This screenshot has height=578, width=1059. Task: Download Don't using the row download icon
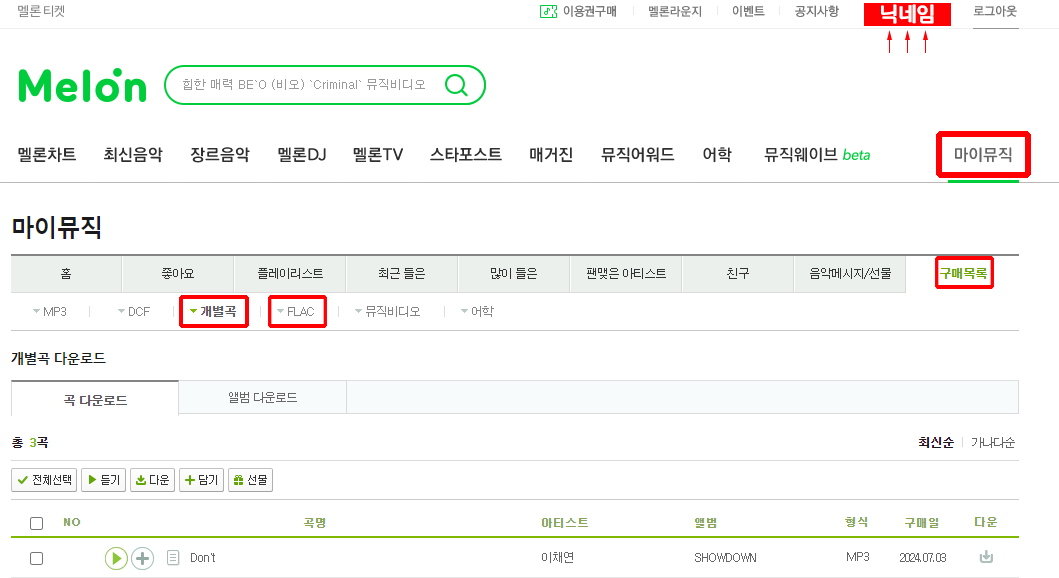pos(986,557)
